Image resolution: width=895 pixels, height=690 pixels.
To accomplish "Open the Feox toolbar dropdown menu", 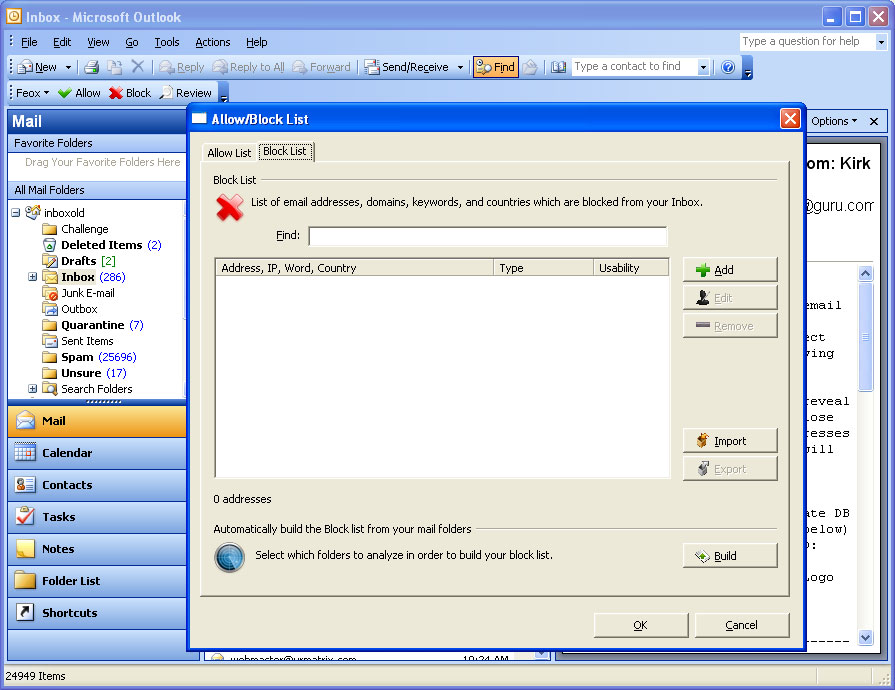I will click(x=32, y=93).
